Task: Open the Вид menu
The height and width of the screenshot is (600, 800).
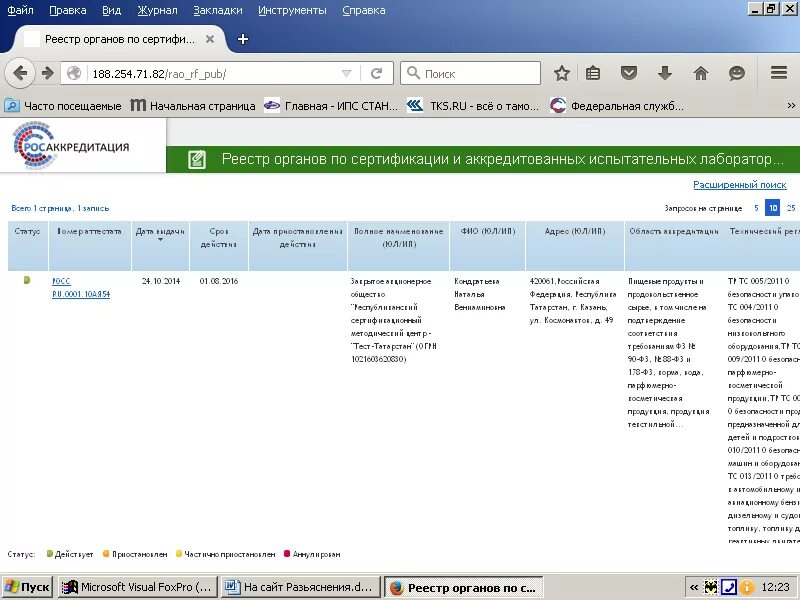Action: [x=111, y=10]
